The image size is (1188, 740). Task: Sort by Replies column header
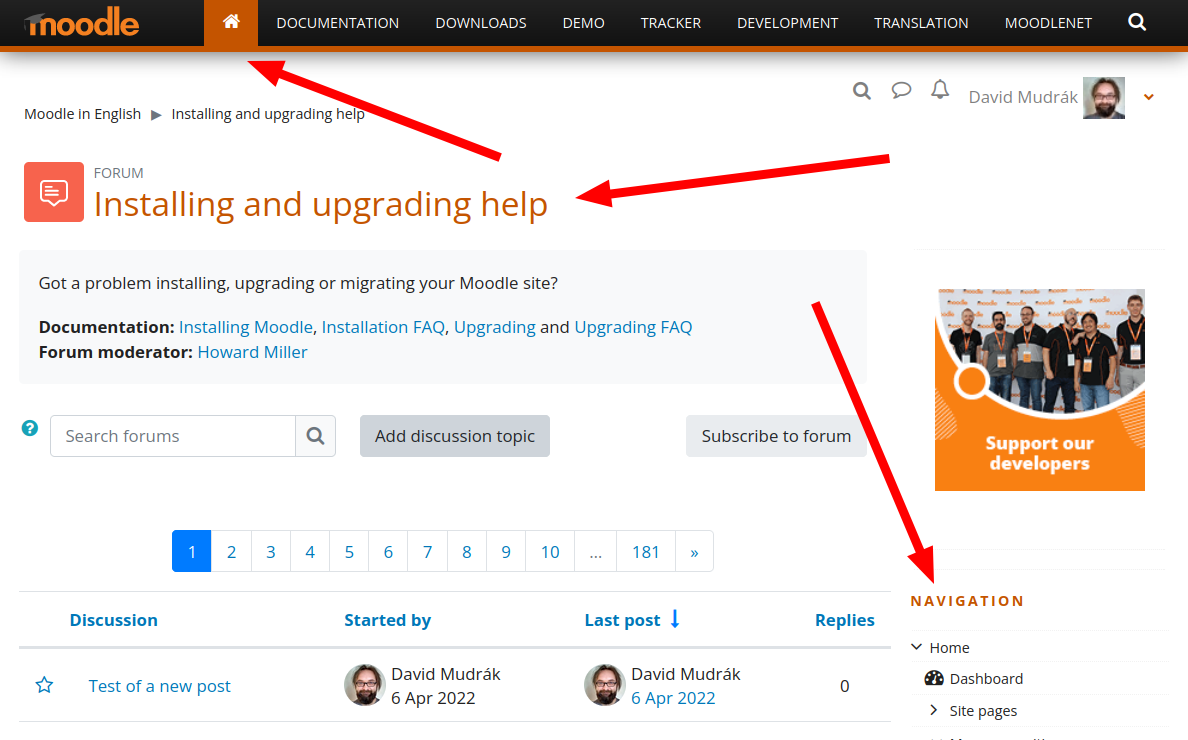pos(844,620)
